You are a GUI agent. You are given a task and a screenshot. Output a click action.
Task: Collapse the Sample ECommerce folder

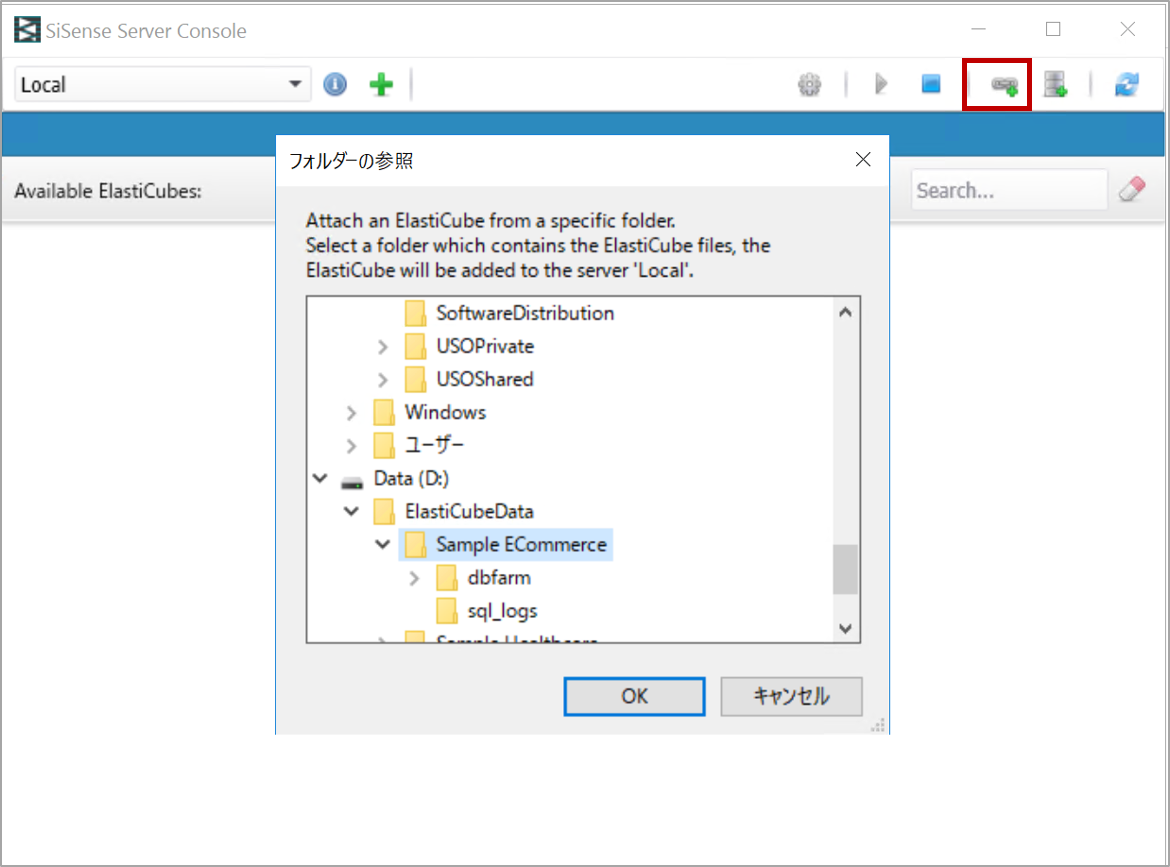click(383, 545)
